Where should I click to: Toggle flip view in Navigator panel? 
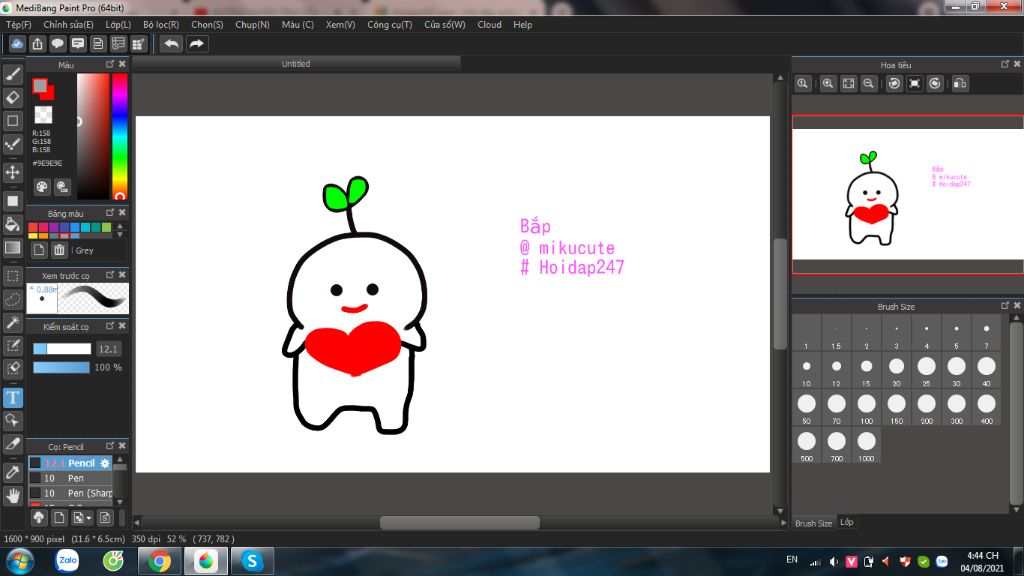click(960, 84)
